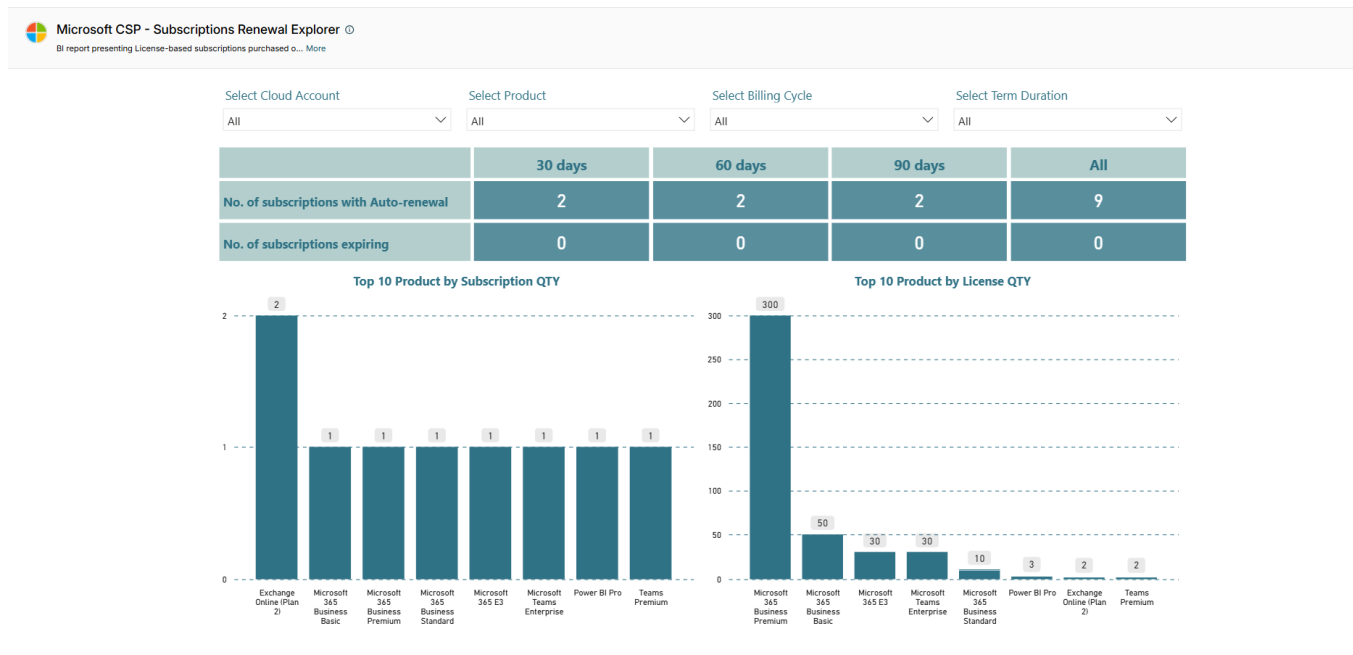Click the "Top 10 Product by Subscription QTY" title
The width and height of the screenshot is (1353, 655).
coord(457,281)
